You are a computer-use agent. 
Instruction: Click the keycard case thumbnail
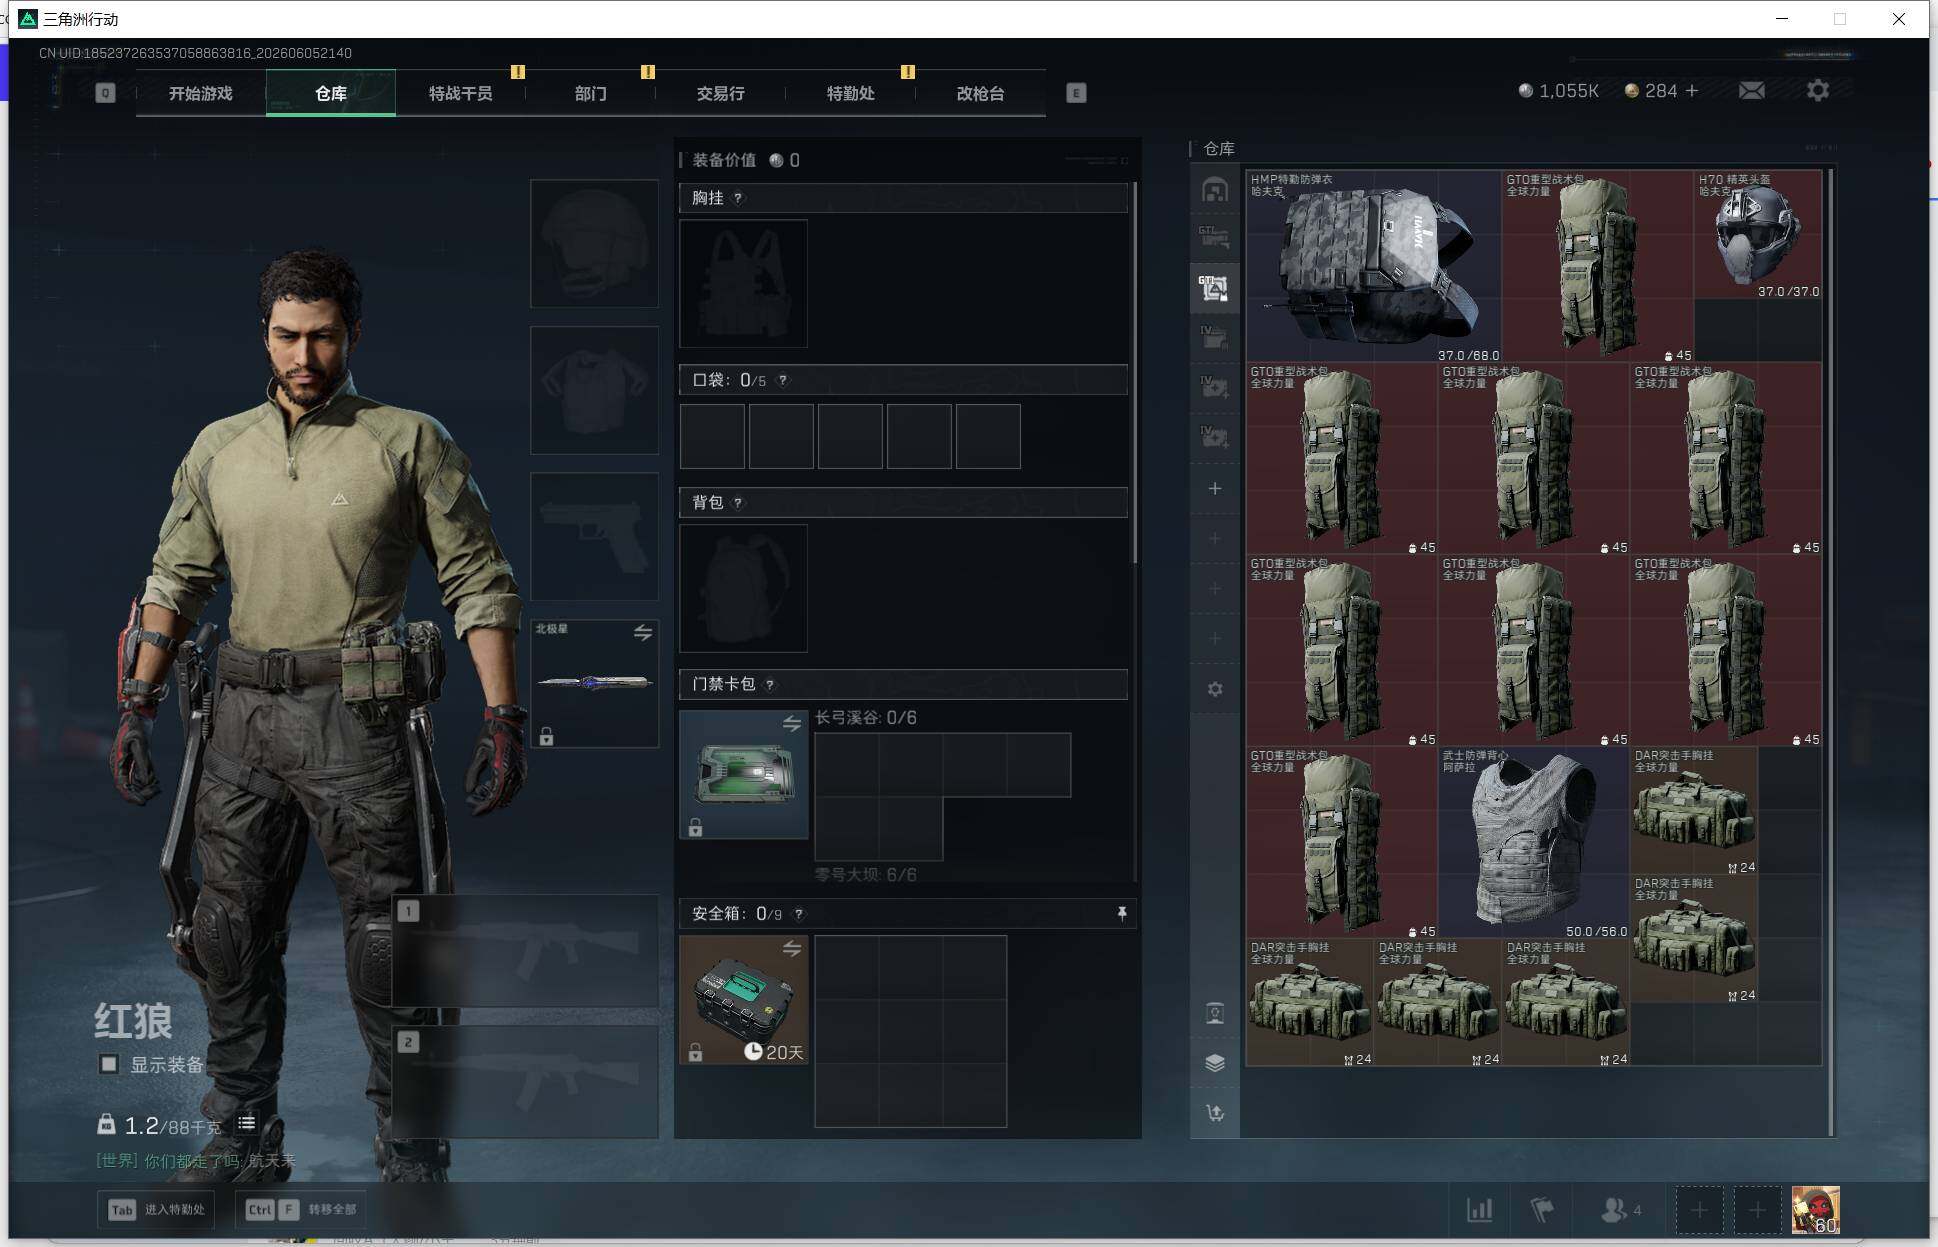[743, 774]
